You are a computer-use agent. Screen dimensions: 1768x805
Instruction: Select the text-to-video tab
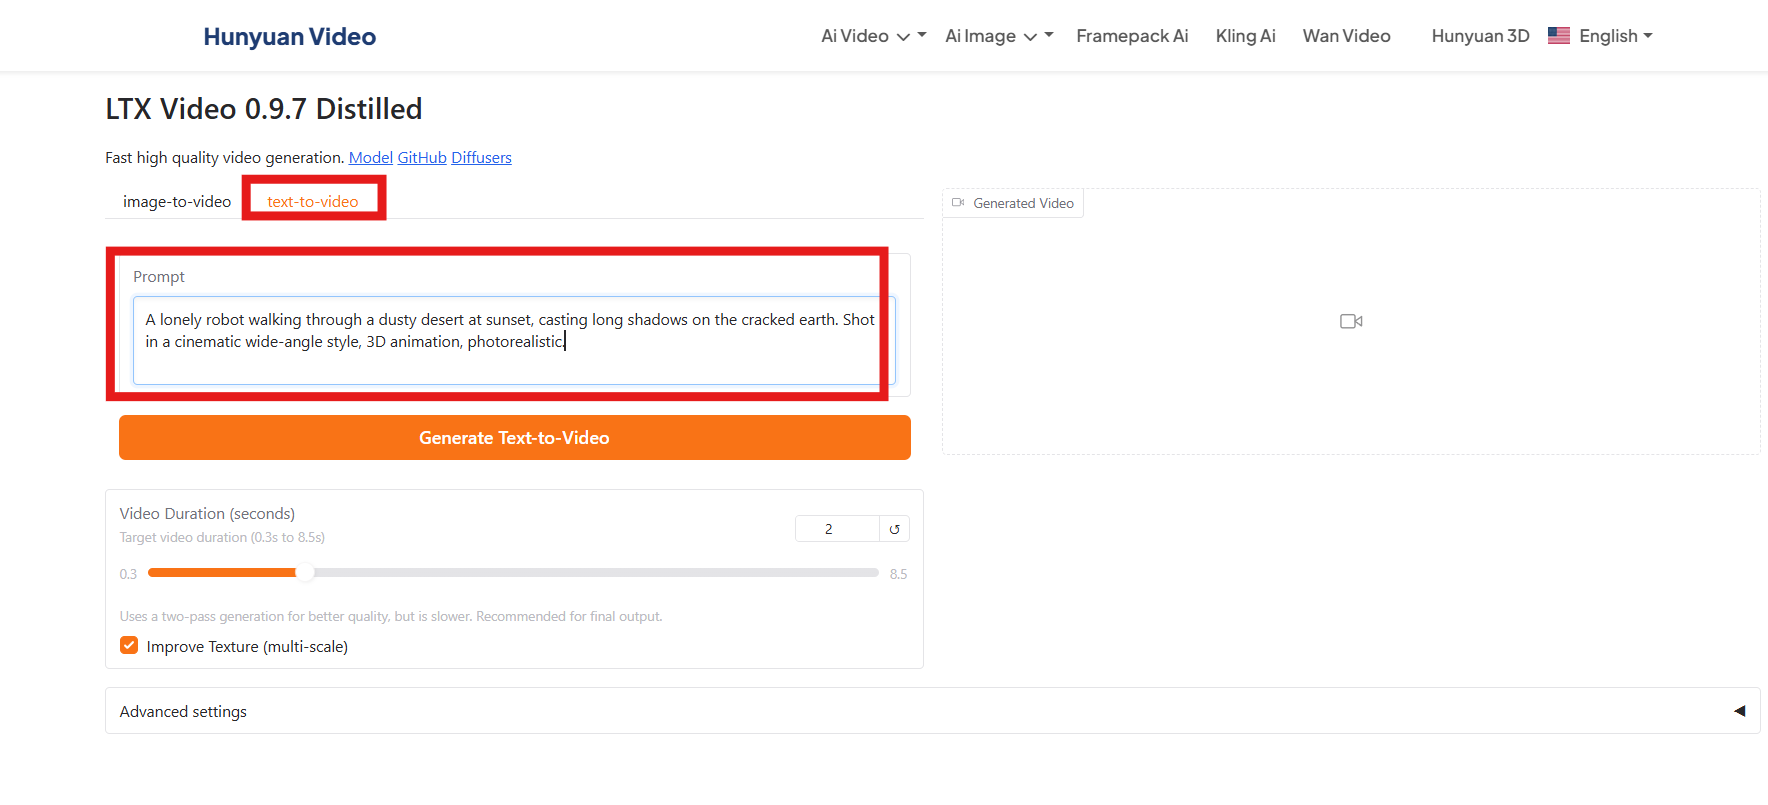tap(312, 202)
